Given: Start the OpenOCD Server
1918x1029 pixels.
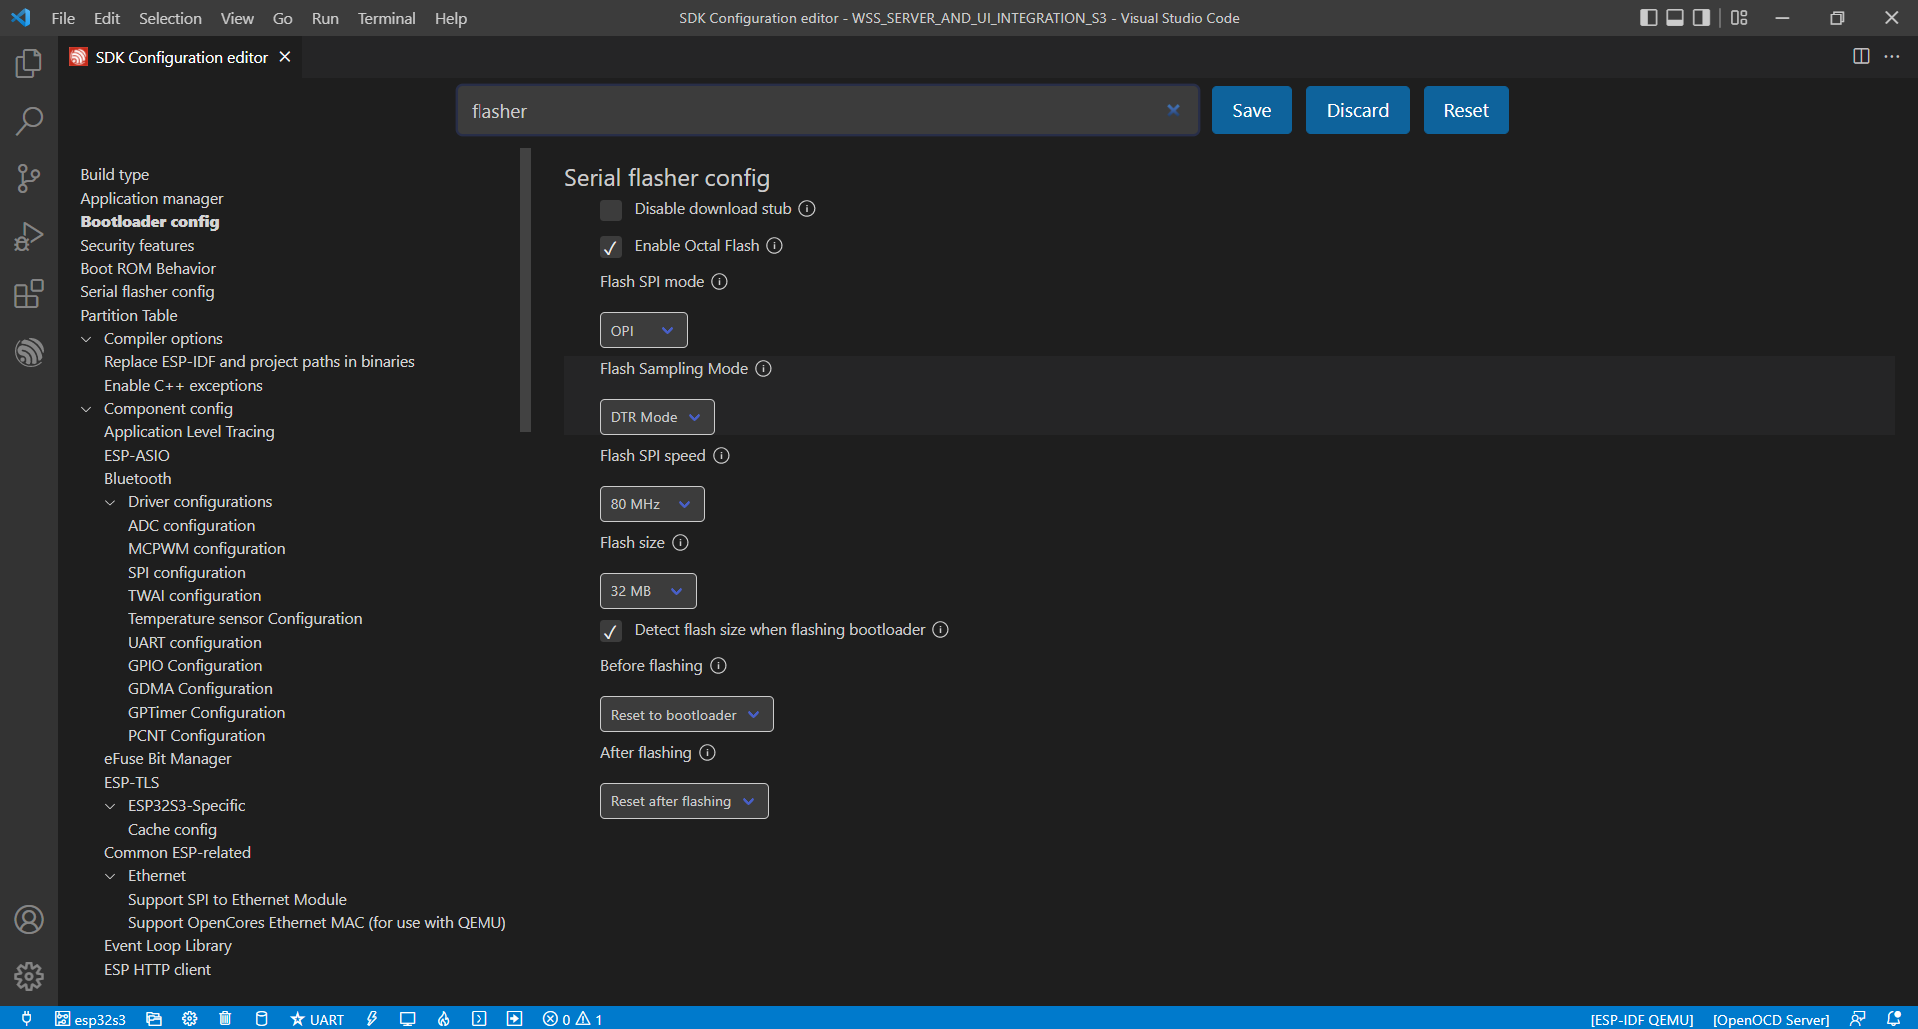Looking at the screenshot, I should 1770,1019.
